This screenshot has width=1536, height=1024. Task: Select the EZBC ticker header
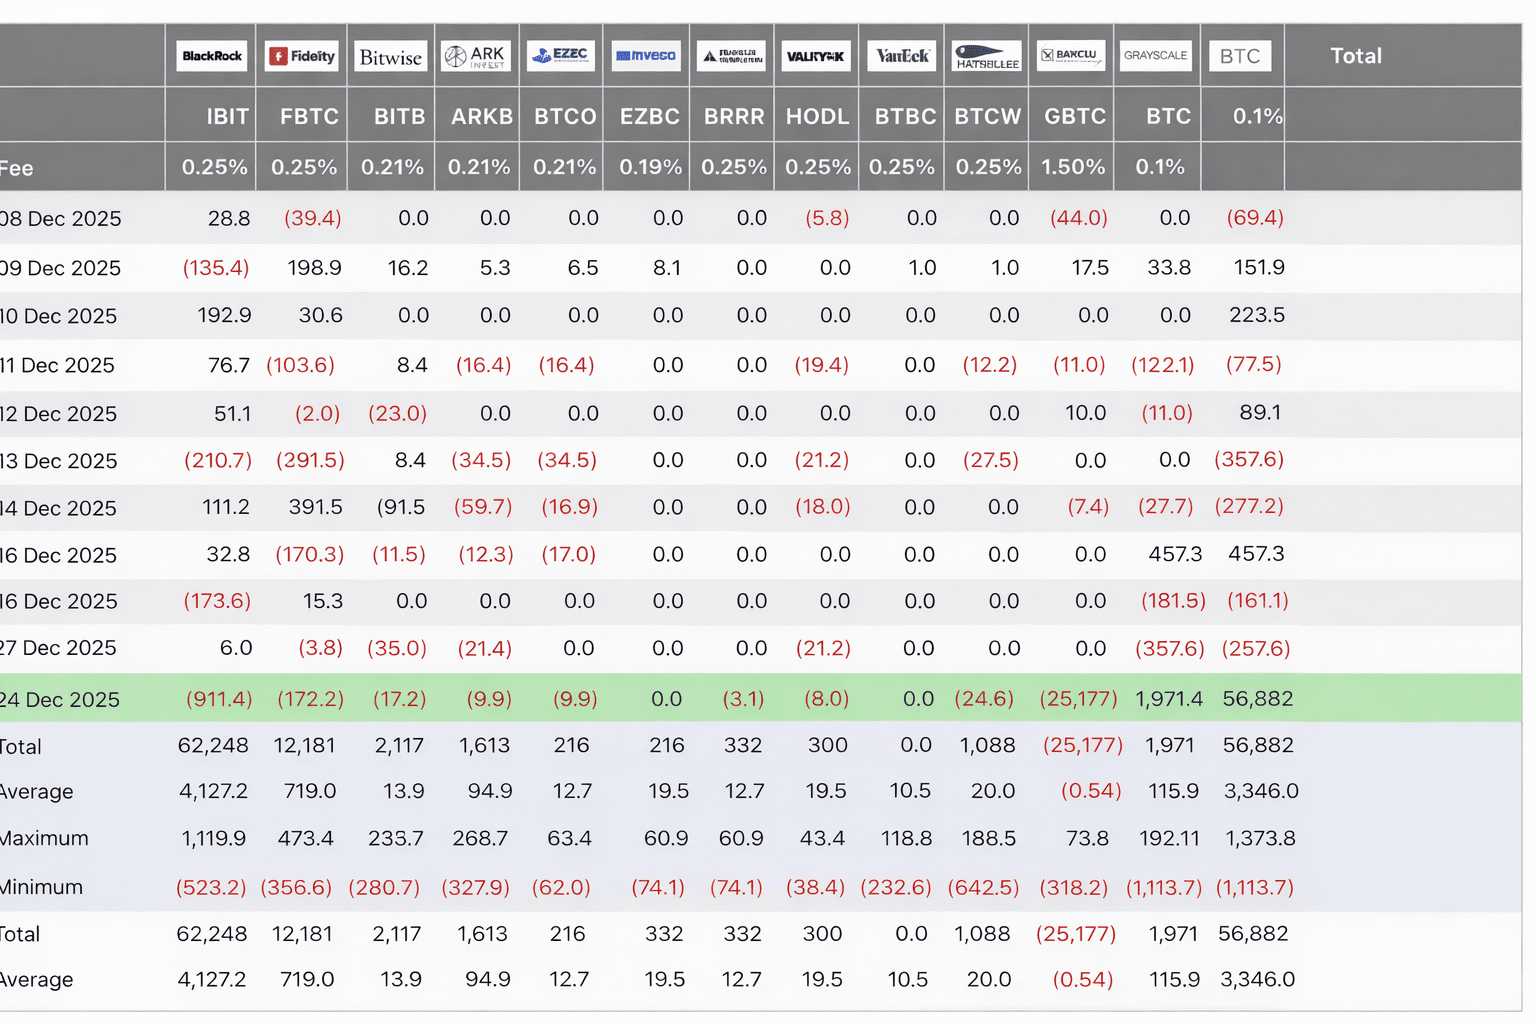[650, 116]
